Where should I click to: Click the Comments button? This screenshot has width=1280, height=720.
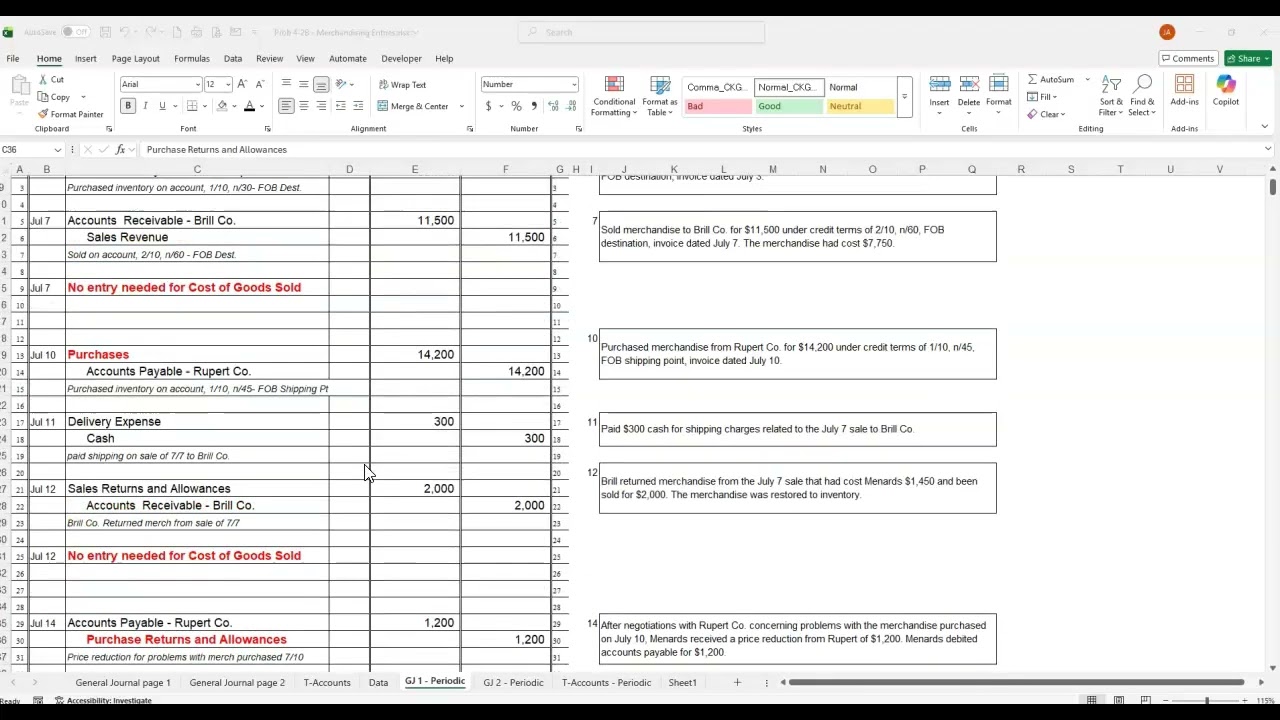pos(1188,58)
